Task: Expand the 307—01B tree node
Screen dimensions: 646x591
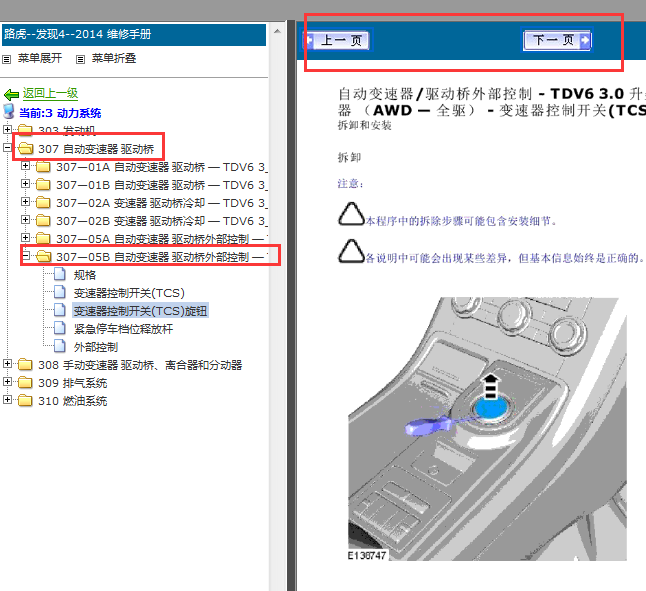Action: 25,184
